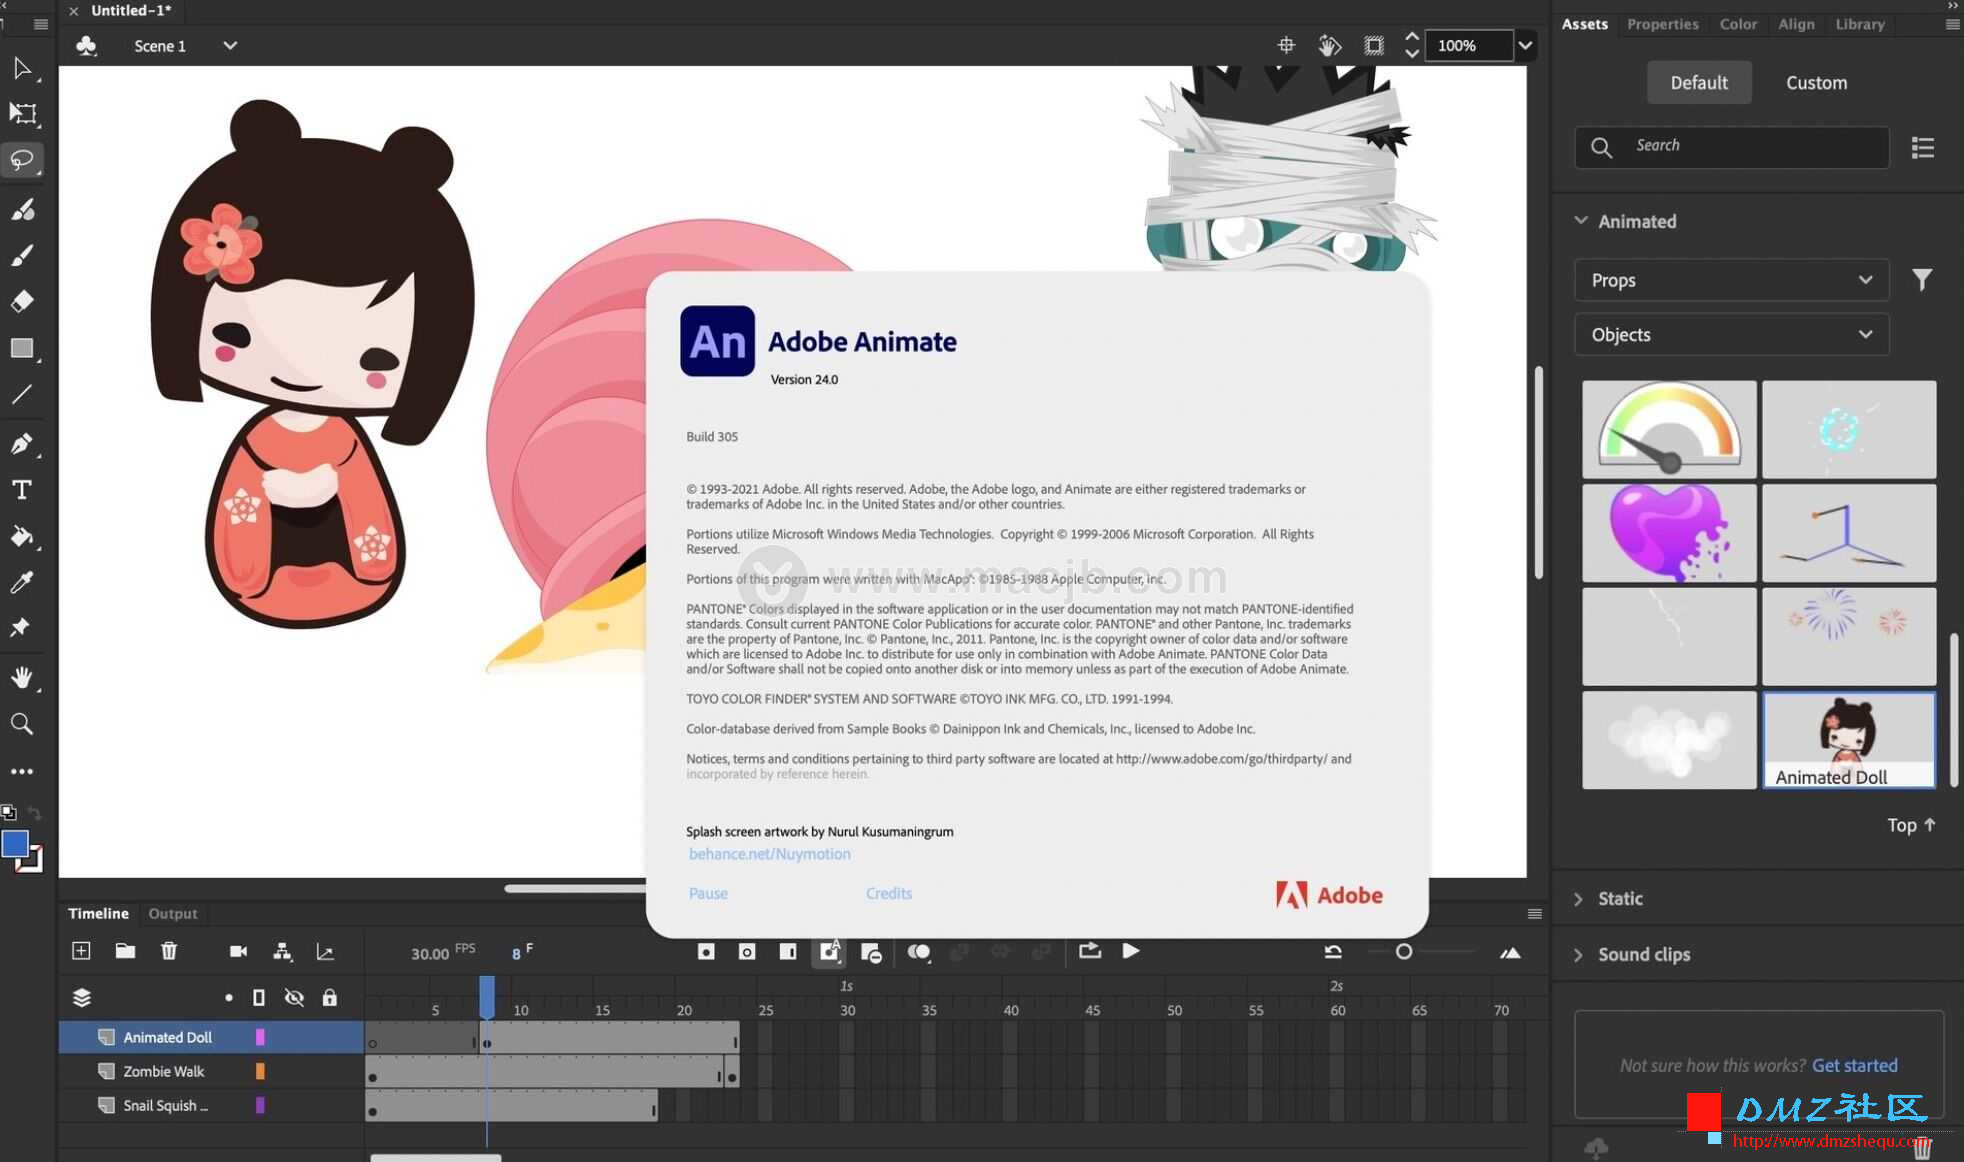The width and height of the screenshot is (1964, 1162).
Task: Select the Line tool
Action: click(x=22, y=394)
